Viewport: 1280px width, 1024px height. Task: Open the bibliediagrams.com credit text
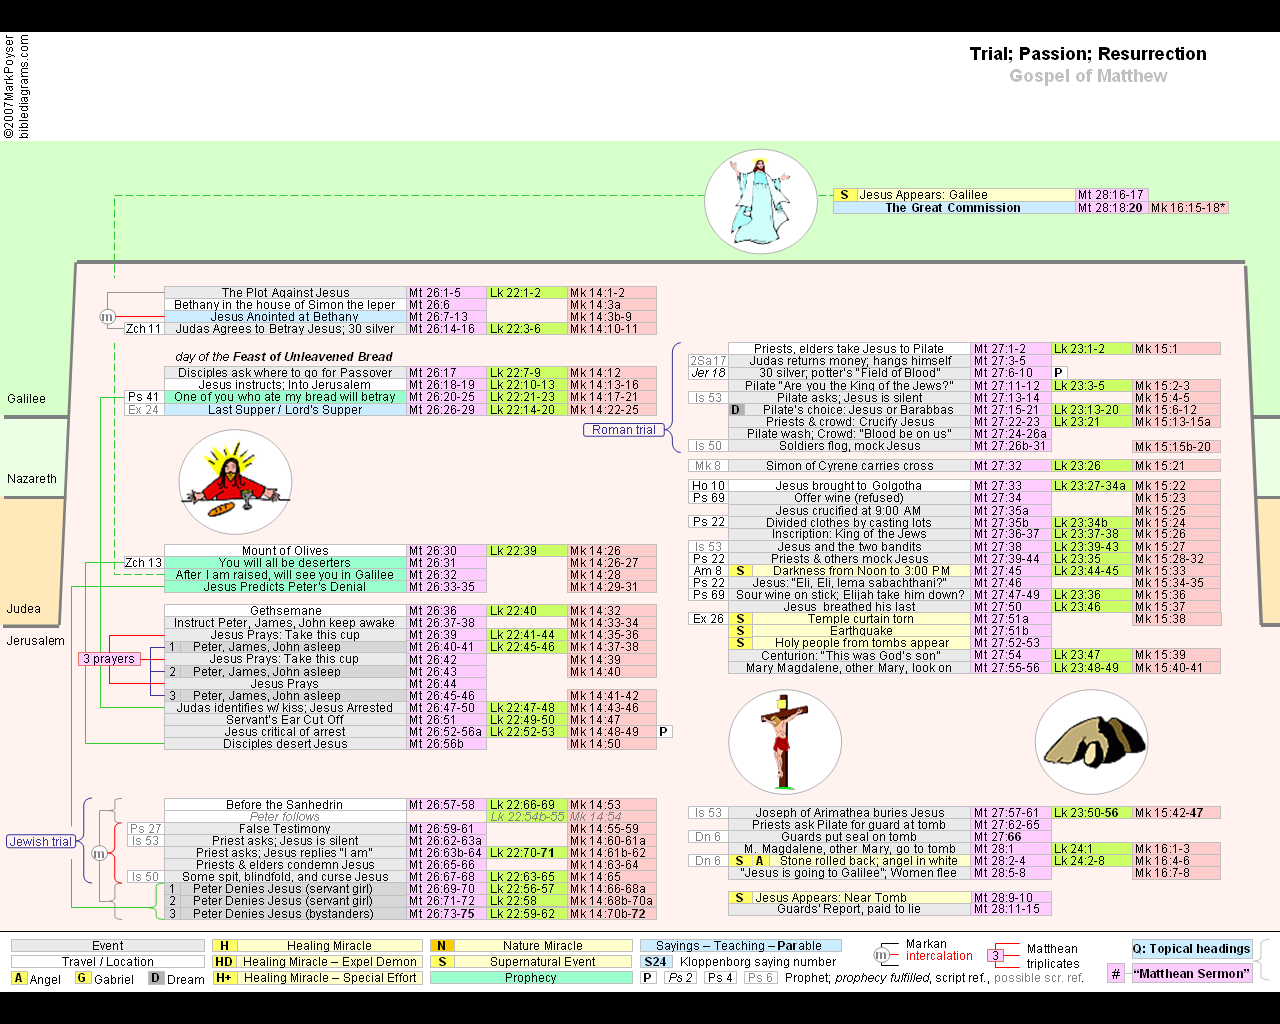(24, 86)
